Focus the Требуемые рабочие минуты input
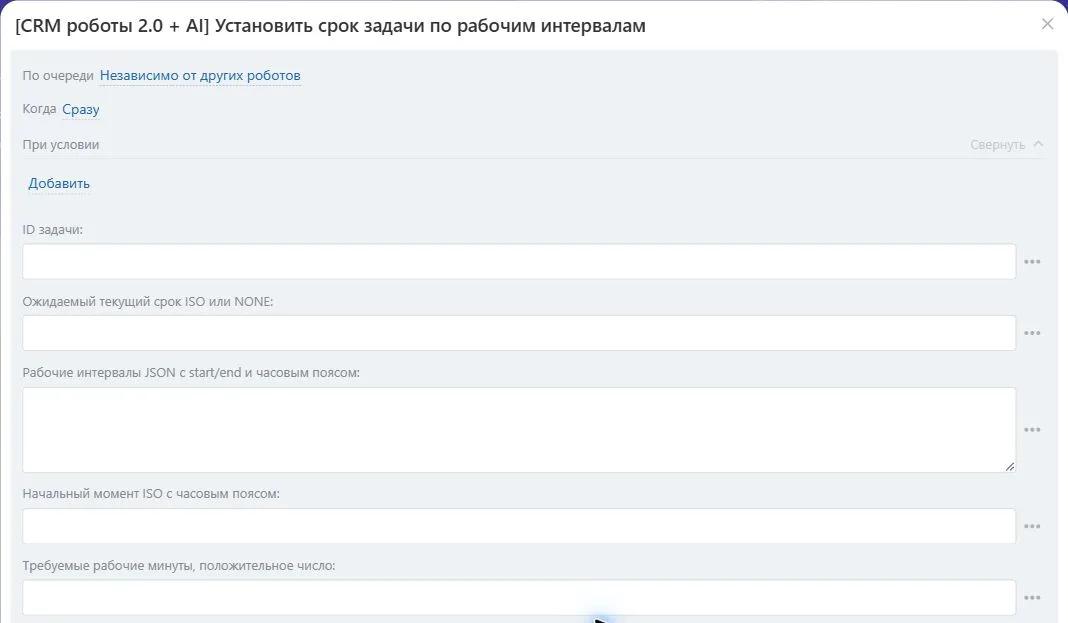Screen dimensions: 1068x623 click(x=519, y=597)
